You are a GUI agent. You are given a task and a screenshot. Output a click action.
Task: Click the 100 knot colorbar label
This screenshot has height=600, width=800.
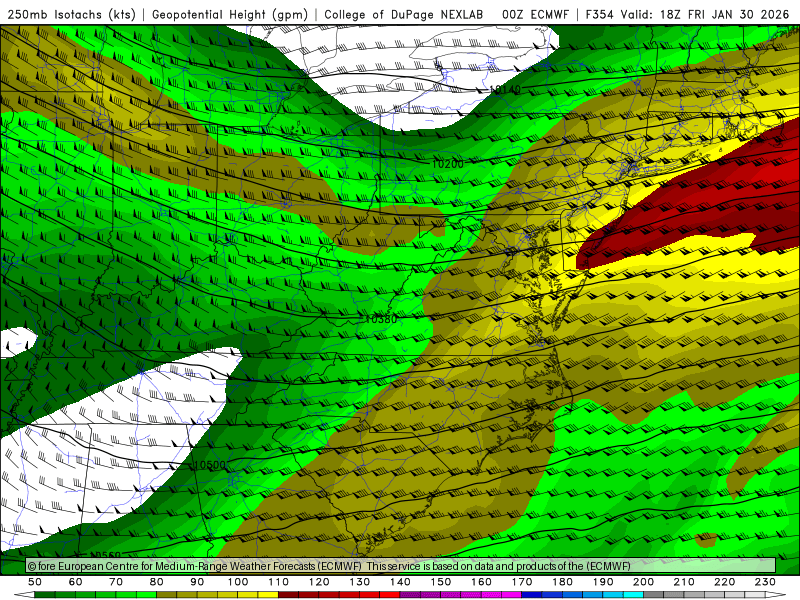click(238, 582)
